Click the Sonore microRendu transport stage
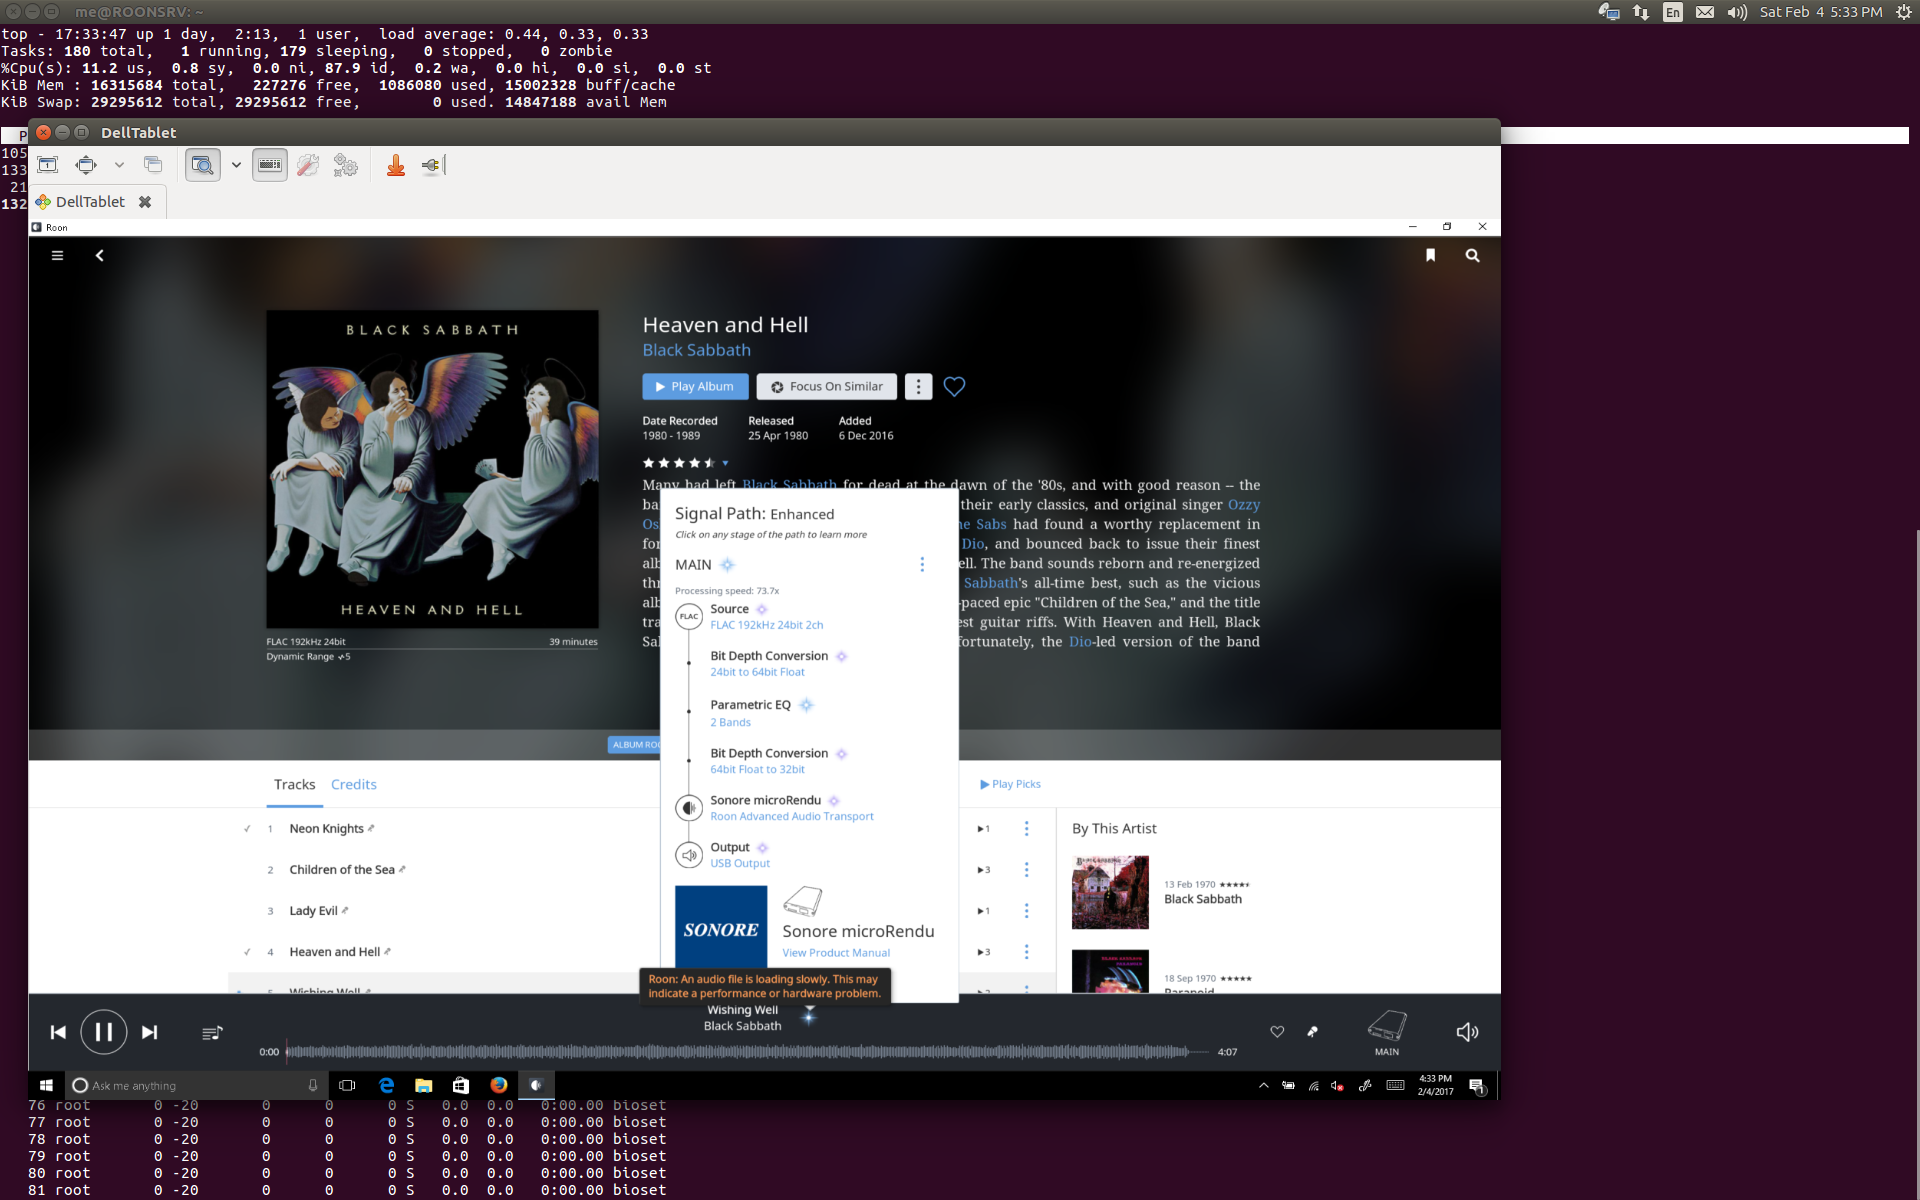The width and height of the screenshot is (1920, 1200). pyautogui.click(x=775, y=808)
